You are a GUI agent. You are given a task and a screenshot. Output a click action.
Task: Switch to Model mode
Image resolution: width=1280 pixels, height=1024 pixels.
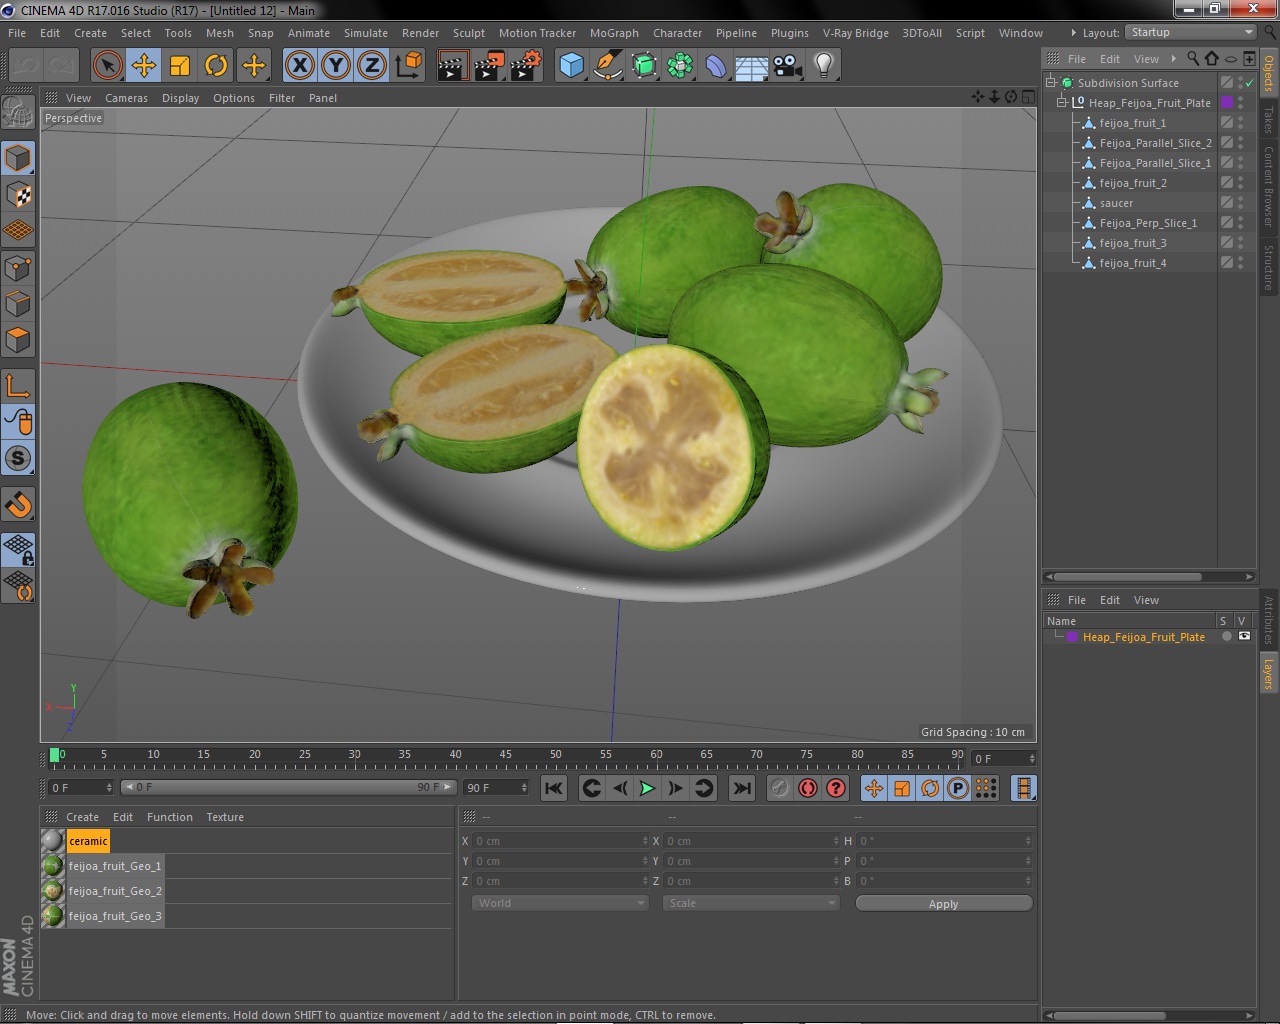18,158
